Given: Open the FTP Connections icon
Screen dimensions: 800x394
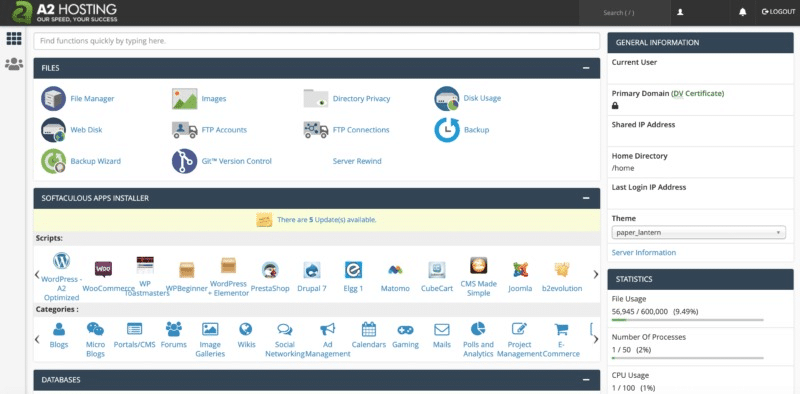Looking at the screenshot, I should 316,130.
